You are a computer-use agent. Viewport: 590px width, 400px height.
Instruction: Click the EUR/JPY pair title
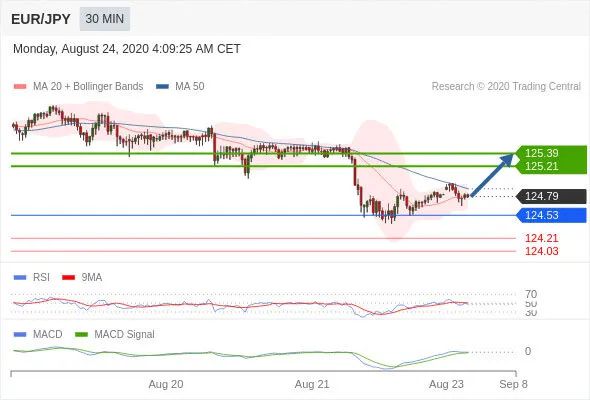point(41,19)
